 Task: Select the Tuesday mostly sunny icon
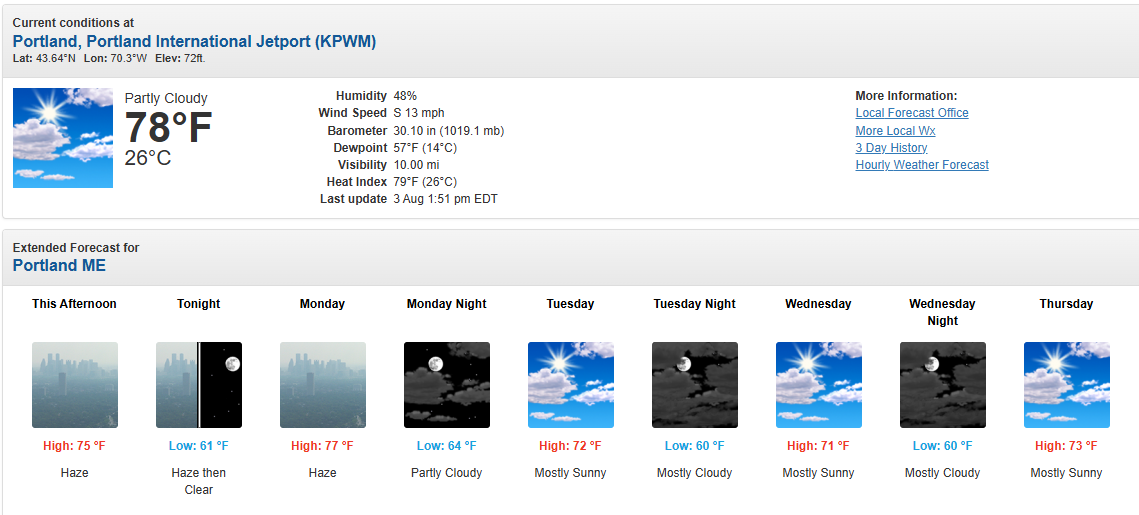[x=571, y=385]
